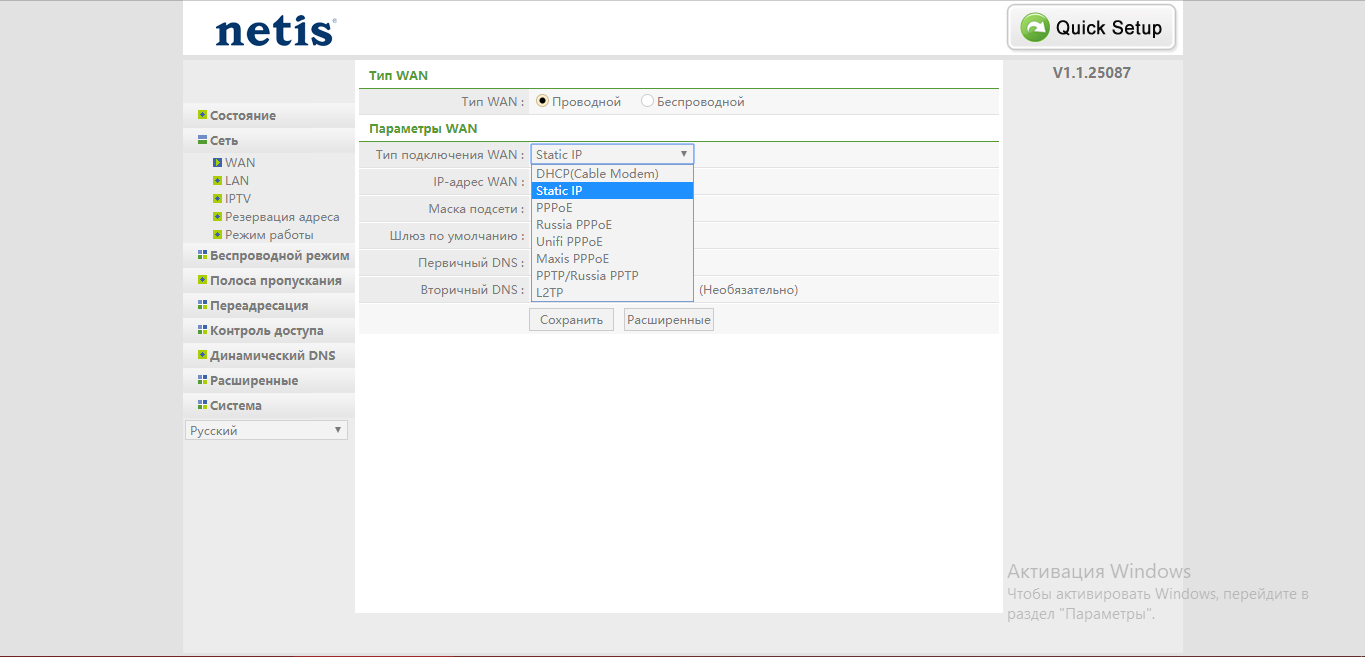The height and width of the screenshot is (657, 1365).
Task: Click the green Quick Setup arrow icon
Action: pos(1035,27)
